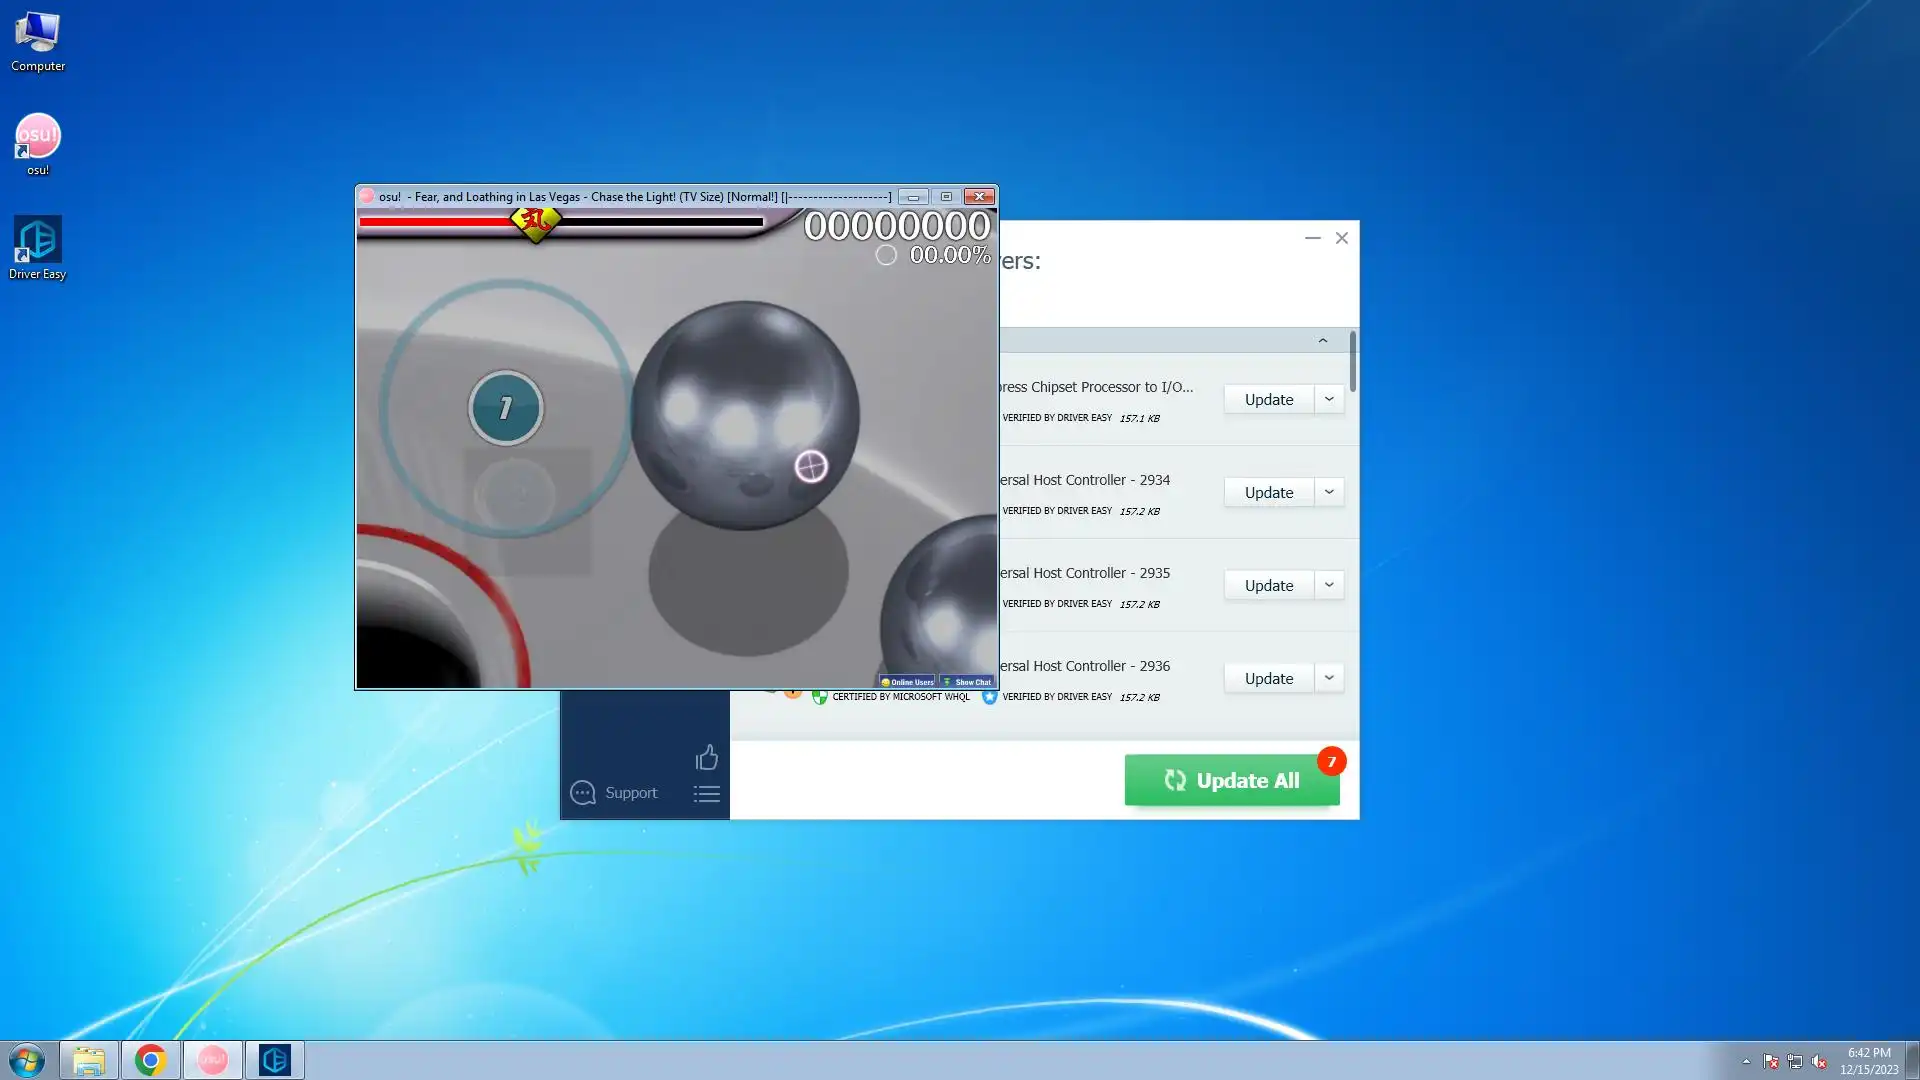Click Update All green button
The height and width of the screenshot is (1080, 1920).
click(1231, 780)
